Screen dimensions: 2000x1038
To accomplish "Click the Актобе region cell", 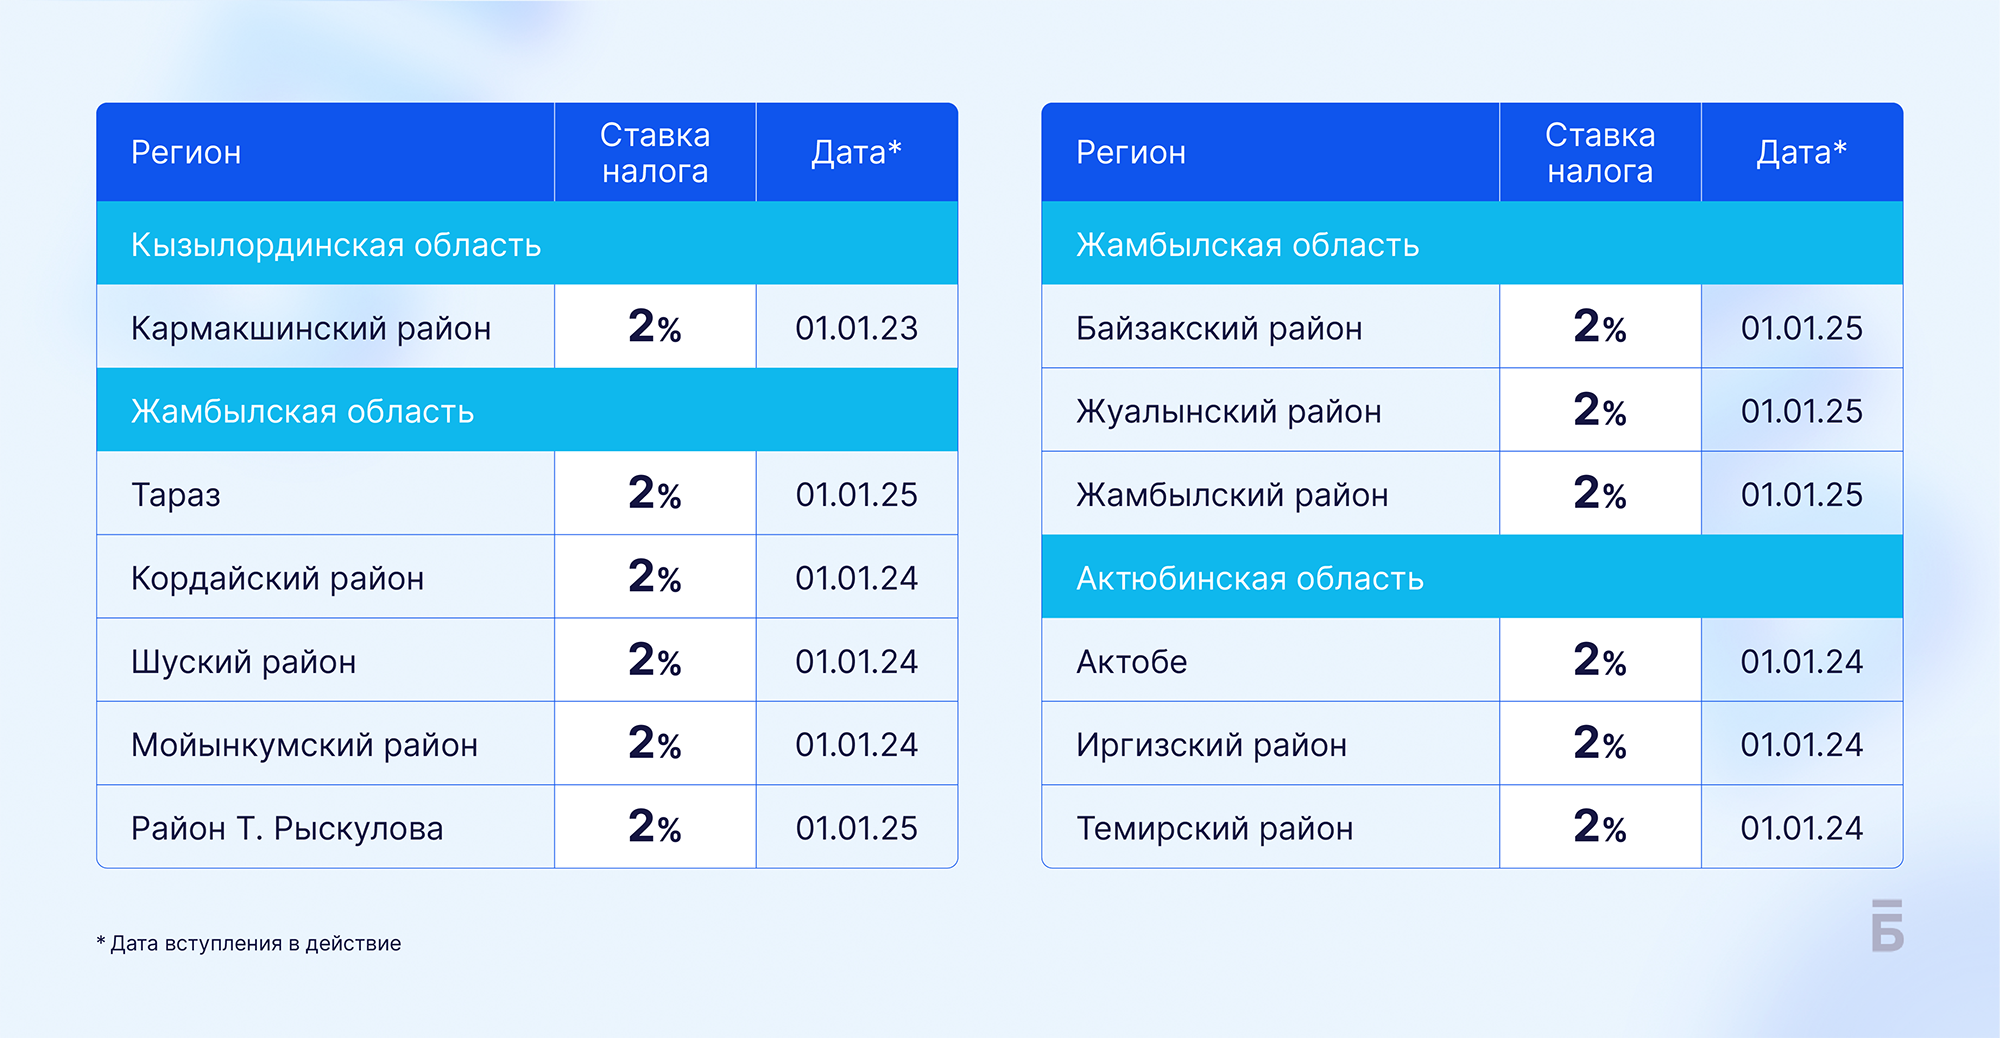I will (x=1271, y=660).
